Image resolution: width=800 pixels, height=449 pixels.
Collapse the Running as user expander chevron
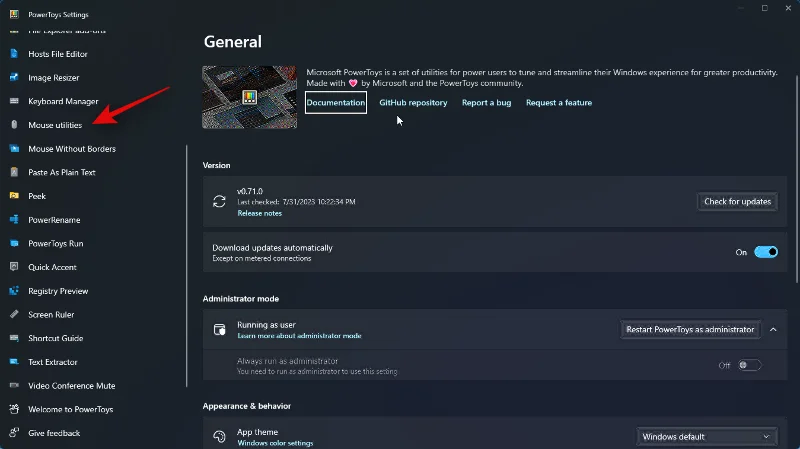[x=773, y=330]
